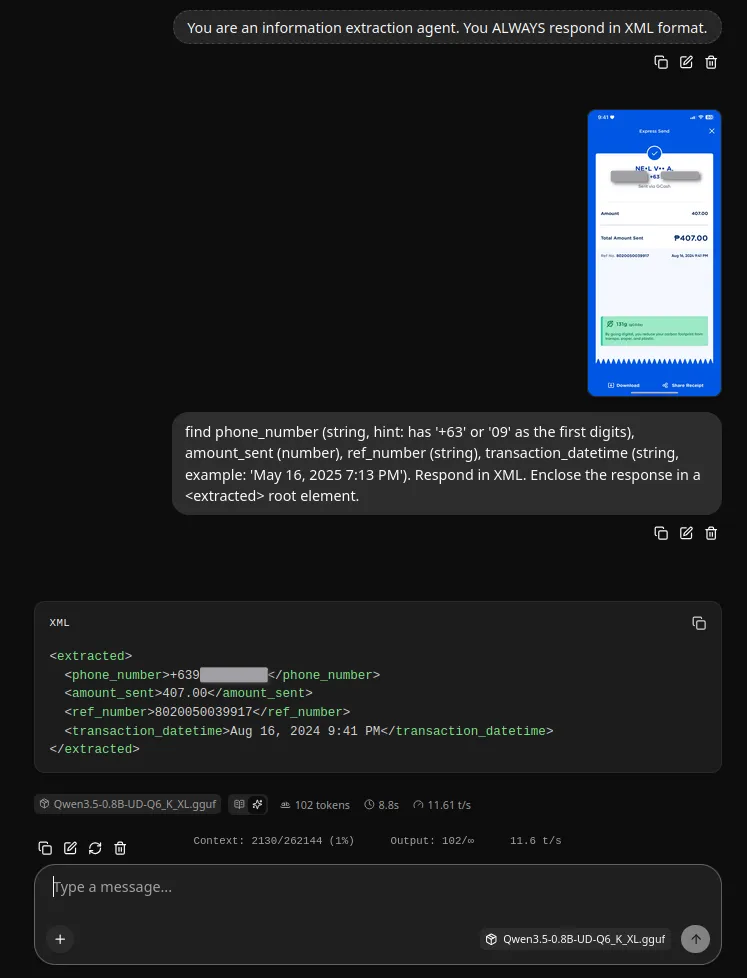
Task: Click the Output 102/∞ readout
Action: tap(432, 841)
